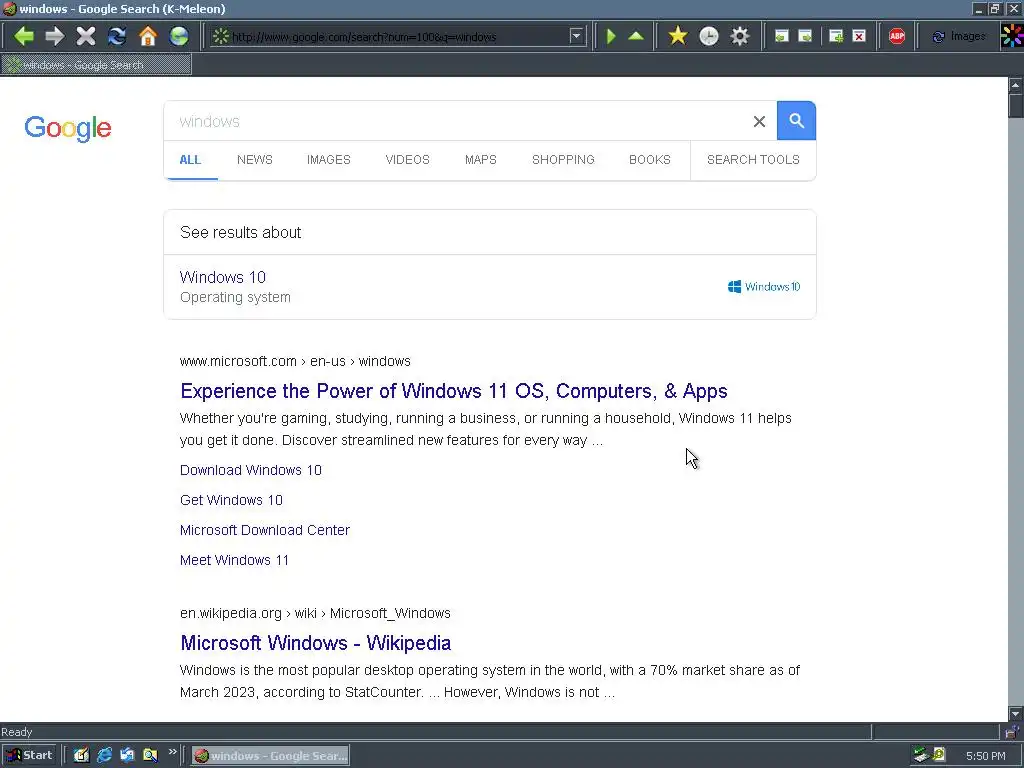This screenshot has height=768, width=1024.
Task: Click the magnifier Quick Launch icon
Action: click(x=150, y=756)
